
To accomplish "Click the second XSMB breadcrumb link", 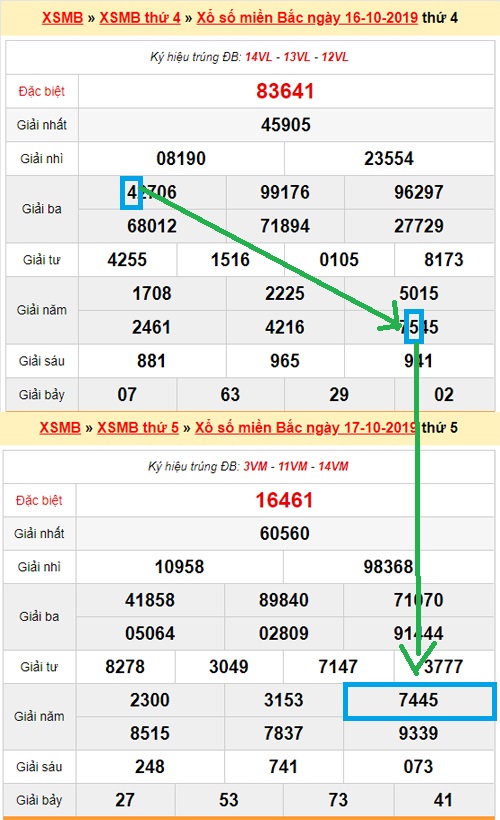I will pyautogui.click(x=60, y=427).
